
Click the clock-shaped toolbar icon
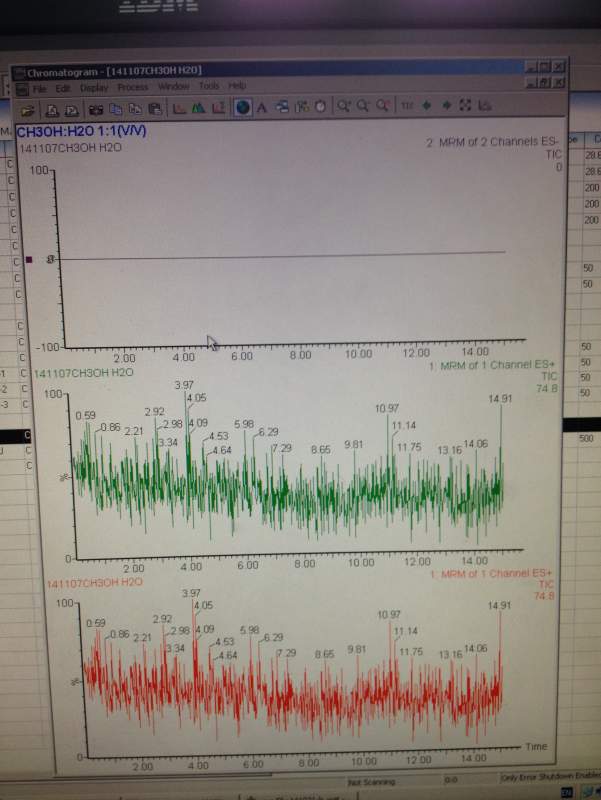(x=320, y=106)
